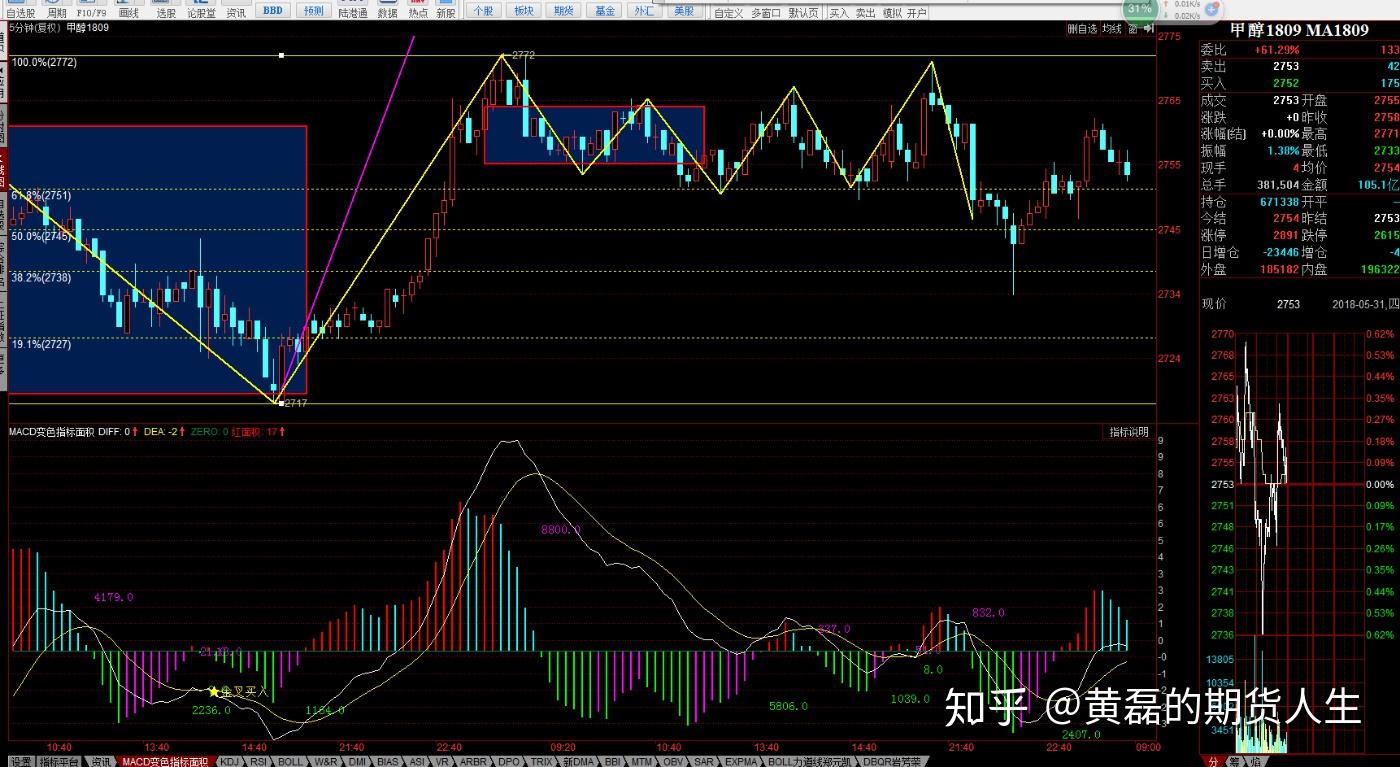Screen dimensions: 1400x767
Task: Click the 板块 sector button
Action: 523,11
